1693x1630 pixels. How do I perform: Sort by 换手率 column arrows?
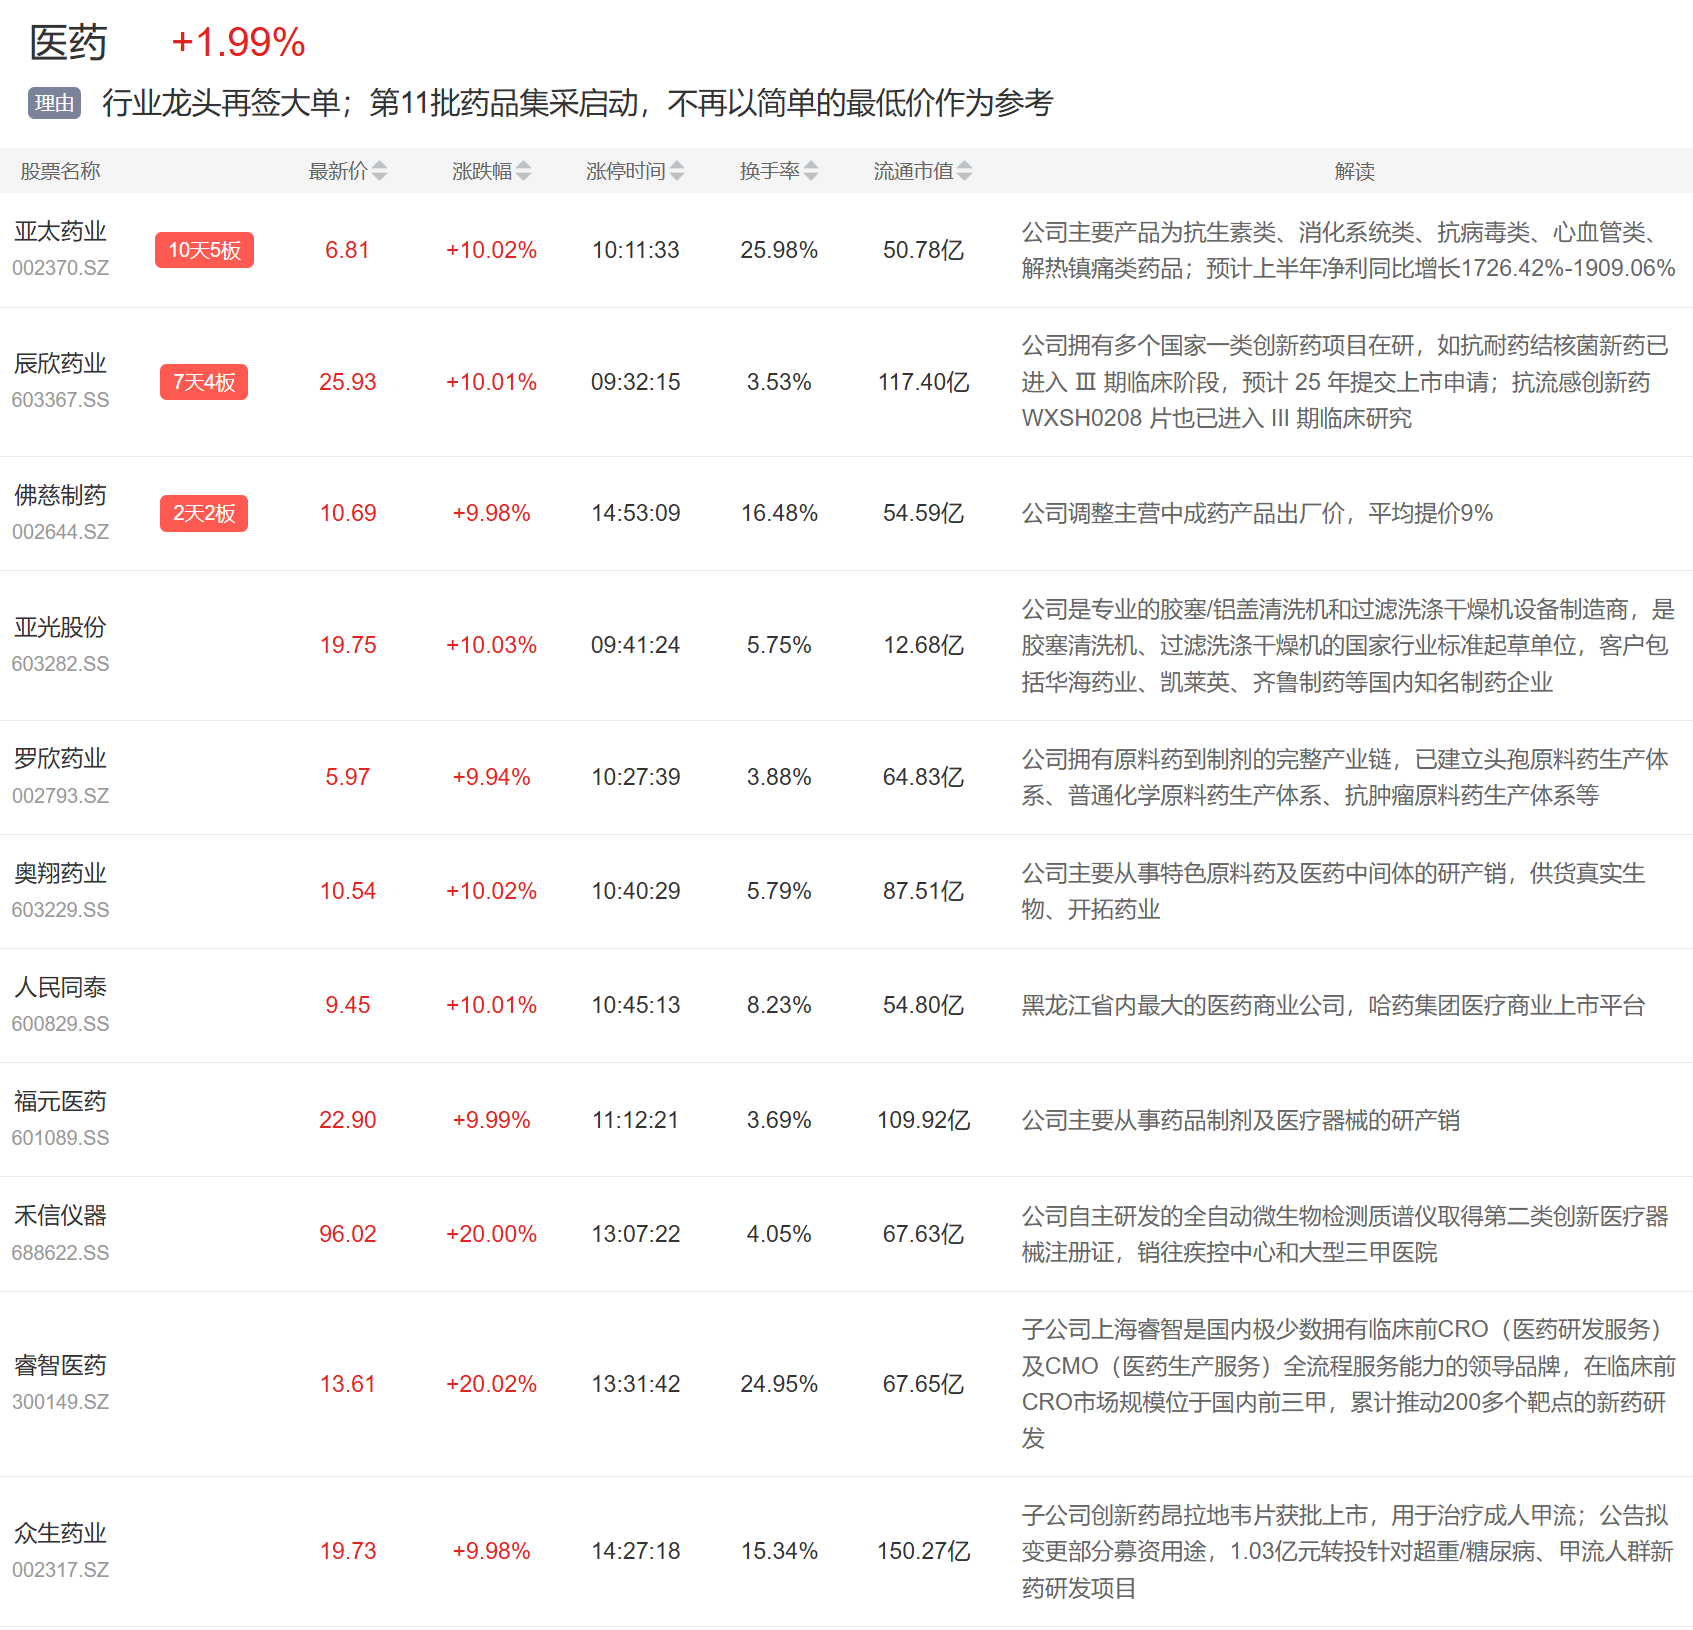click(811, 171)
